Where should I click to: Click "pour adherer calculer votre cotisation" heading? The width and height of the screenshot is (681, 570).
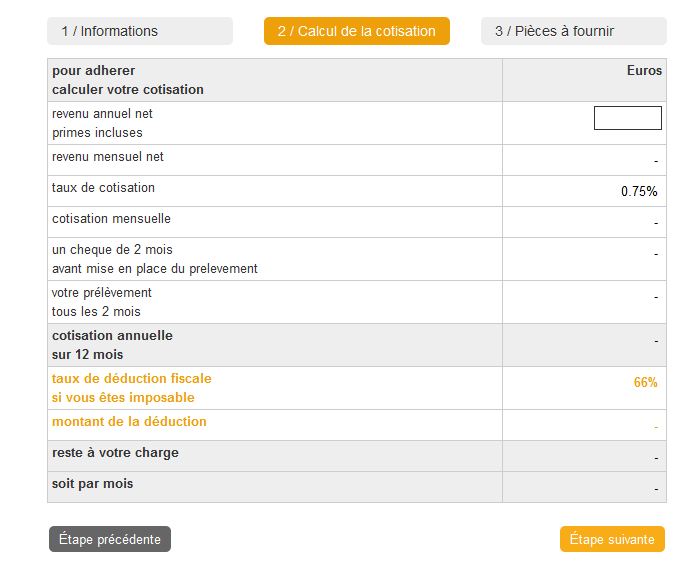point(128,80)
